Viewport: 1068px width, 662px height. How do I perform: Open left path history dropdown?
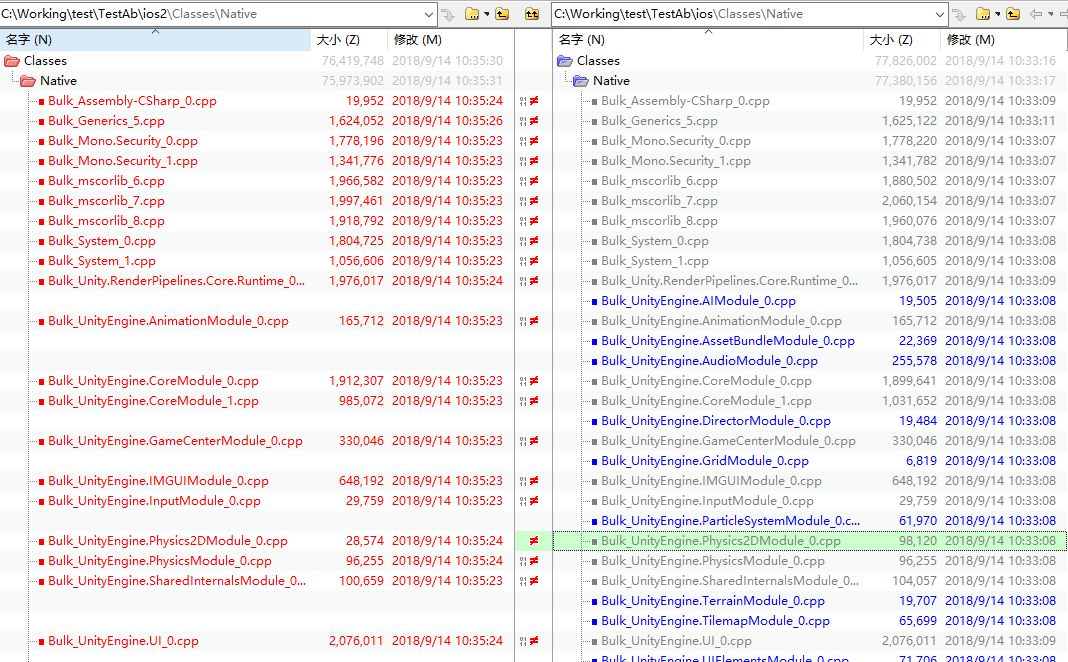[428, 14]
